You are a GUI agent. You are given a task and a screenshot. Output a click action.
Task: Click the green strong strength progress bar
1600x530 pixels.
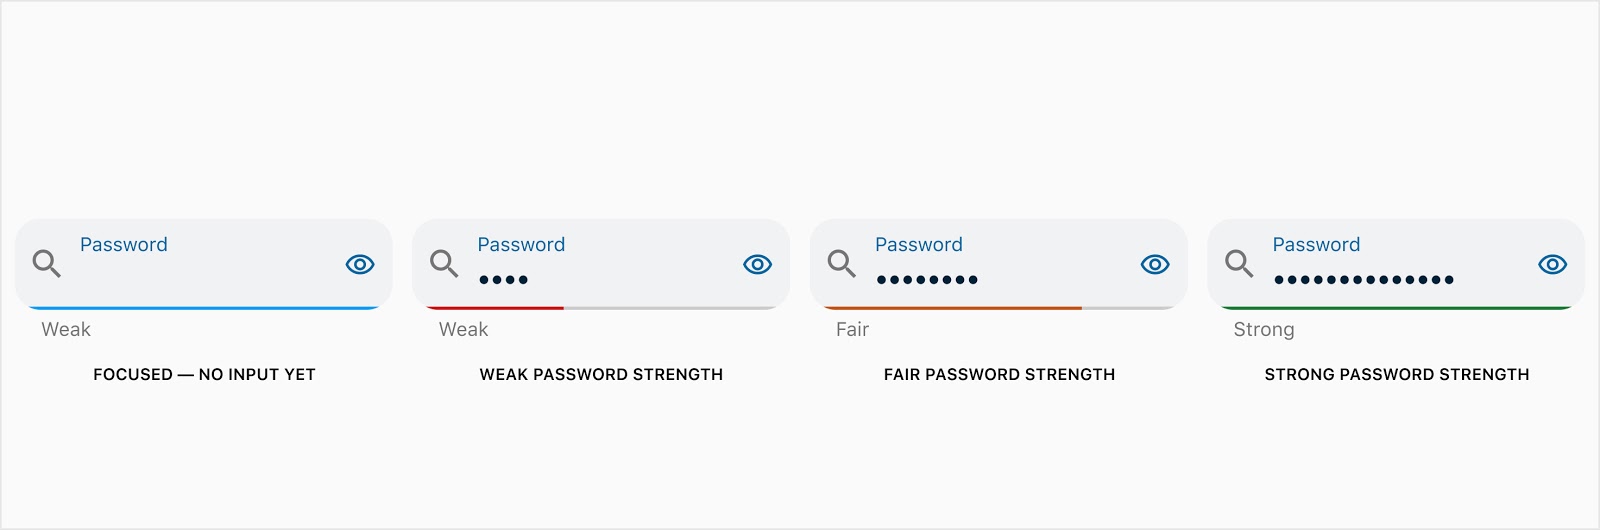click(1396, 308)
